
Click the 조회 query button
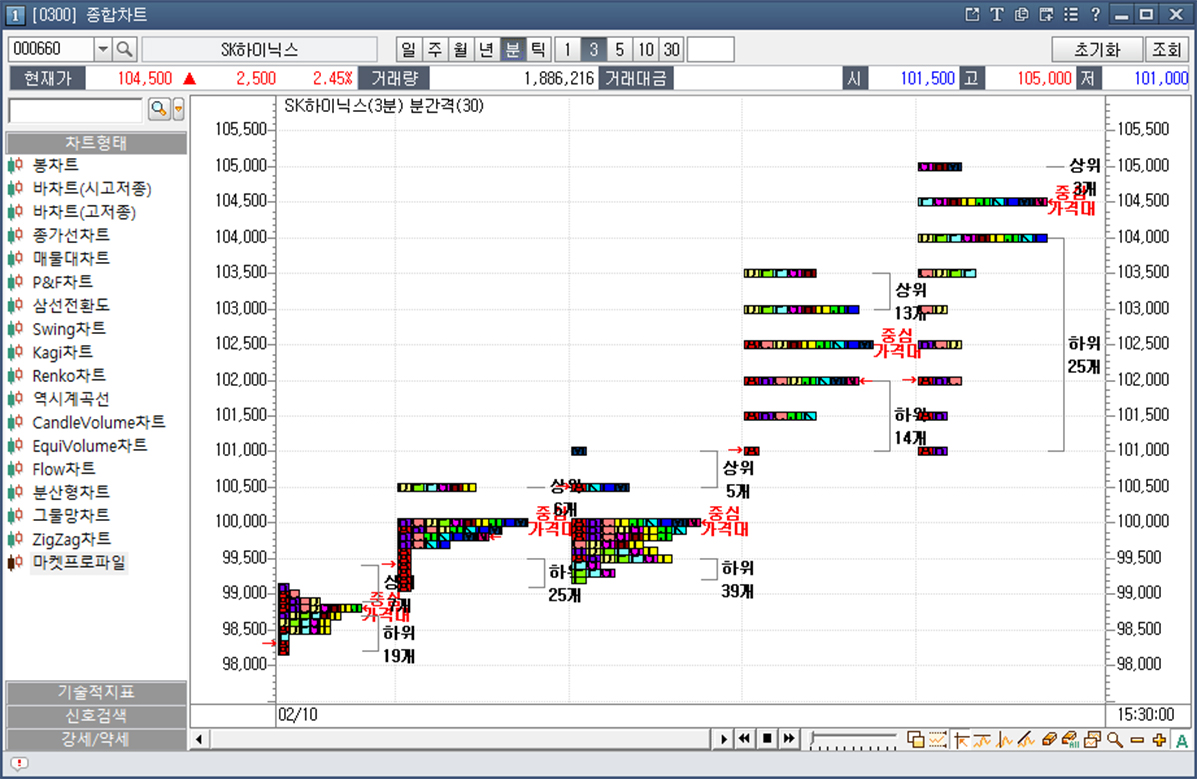coord(1166,50)
